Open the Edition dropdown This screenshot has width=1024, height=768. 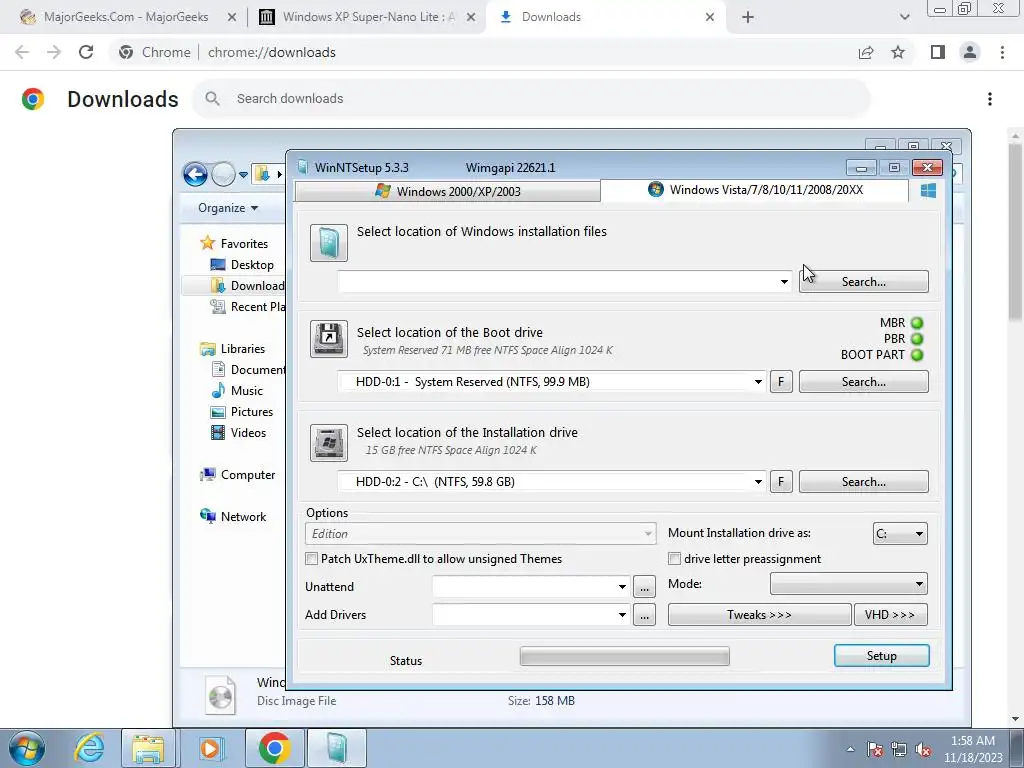click(x=480, y=534)
